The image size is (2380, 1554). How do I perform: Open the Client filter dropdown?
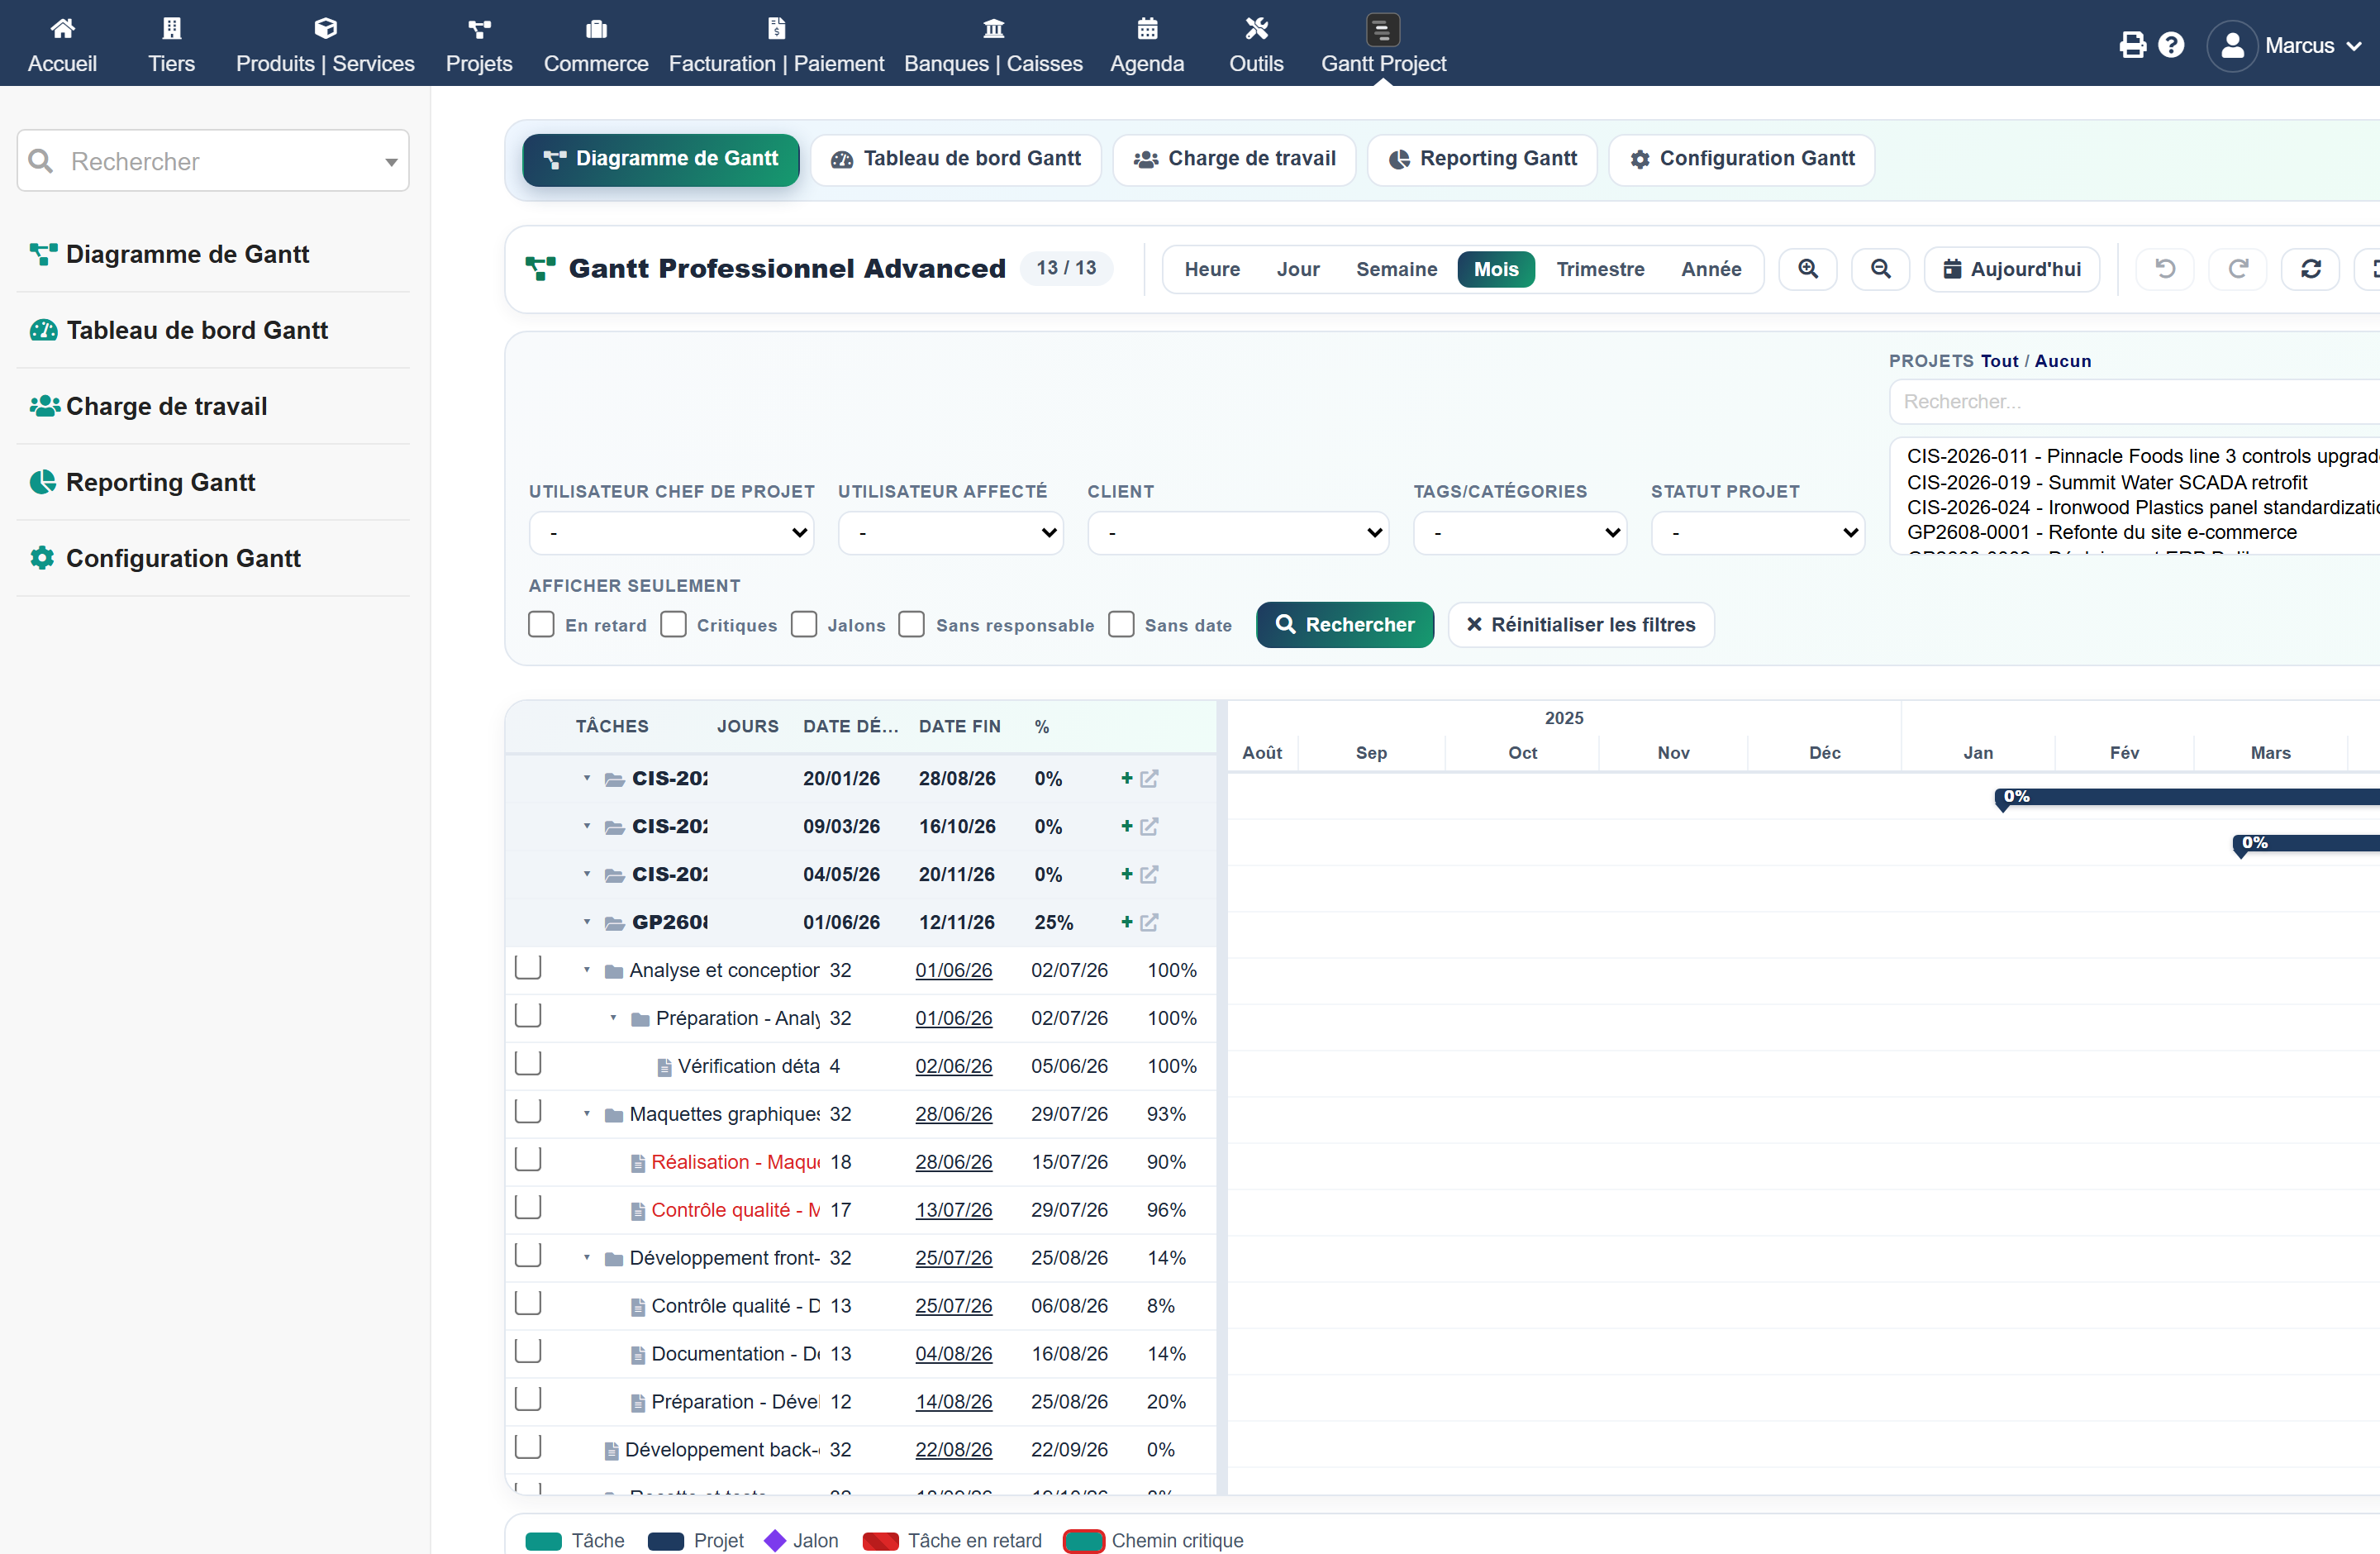point(1238,533)
